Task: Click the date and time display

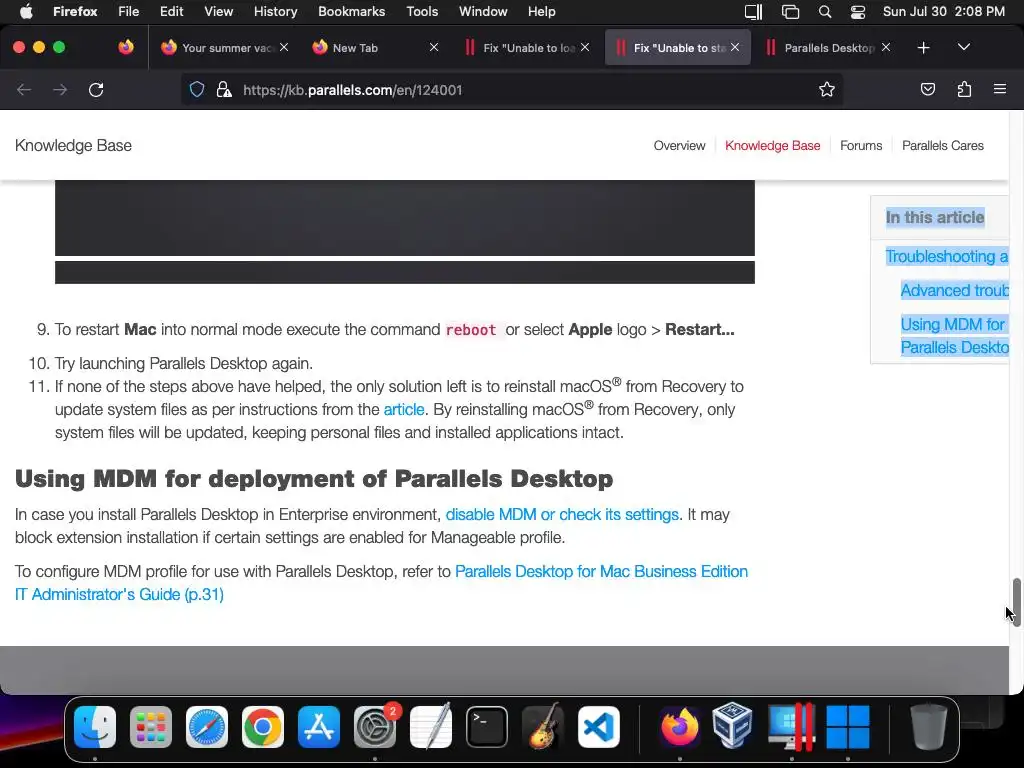Action: pyautogui.click(x=944, y=11)
